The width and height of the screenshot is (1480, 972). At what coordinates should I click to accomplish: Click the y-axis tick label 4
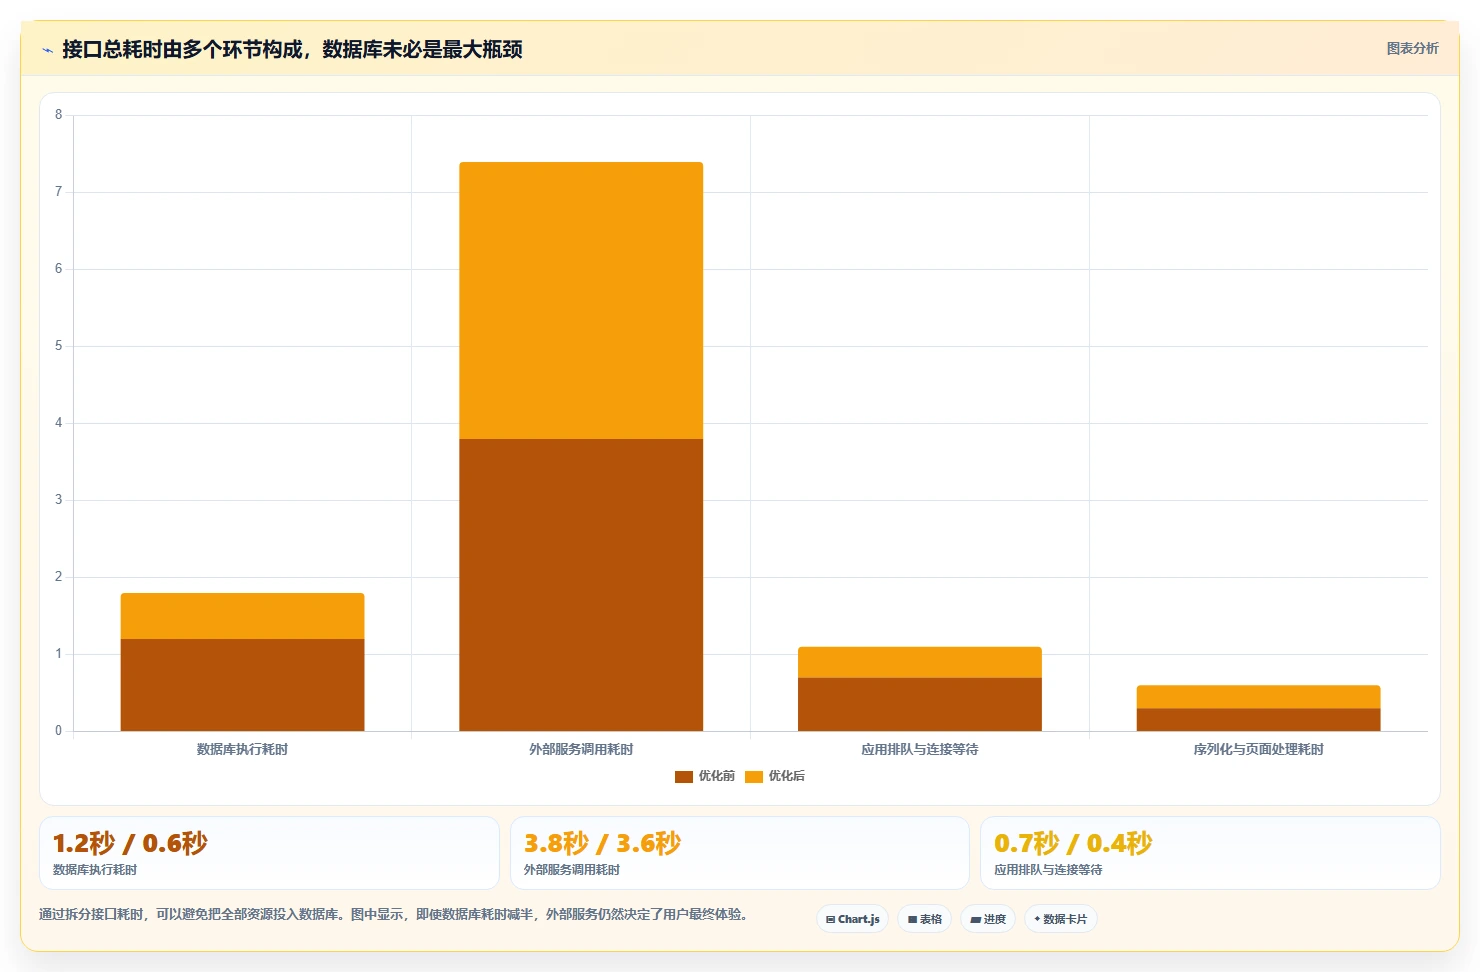58,423
